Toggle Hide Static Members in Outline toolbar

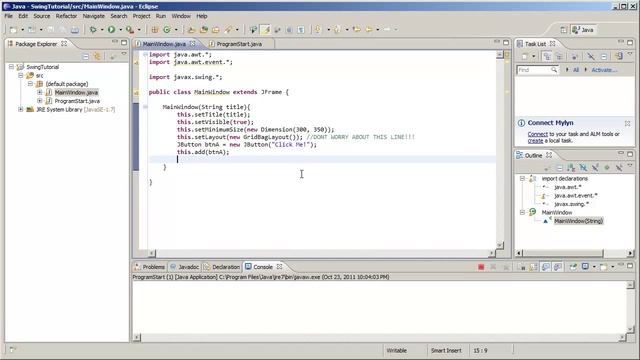tap(595, 168)
